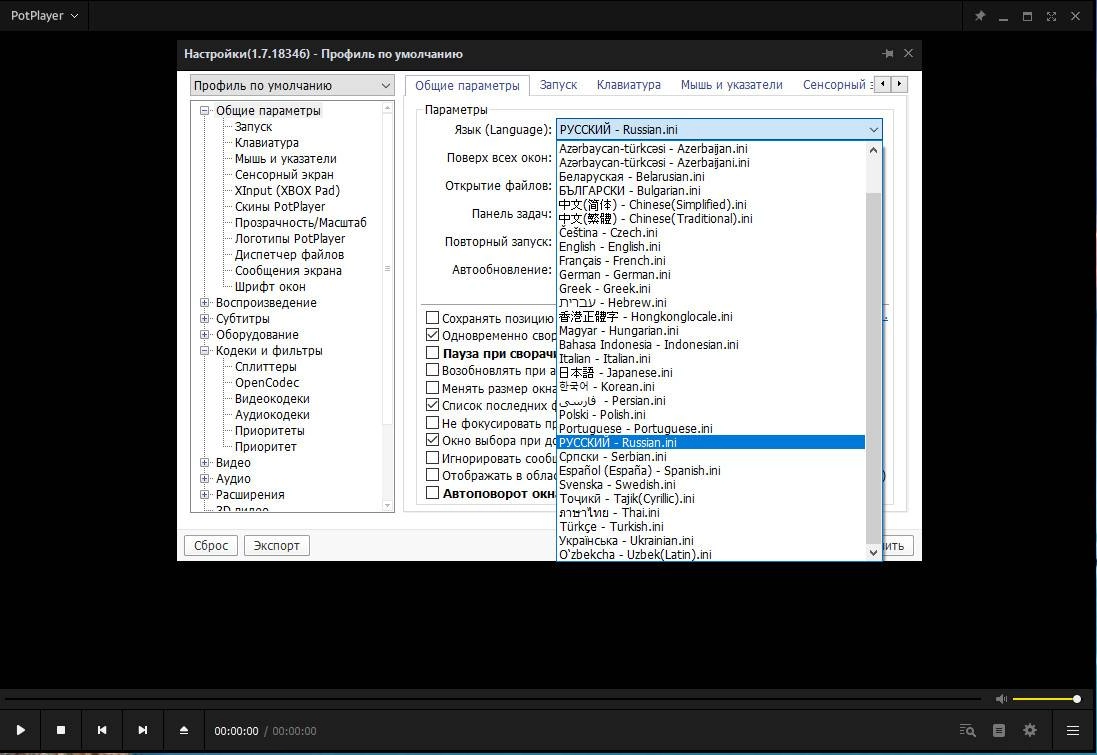Click the Play button in player
The width and height of the screenshot is (1097, 755).
(20, 730)
